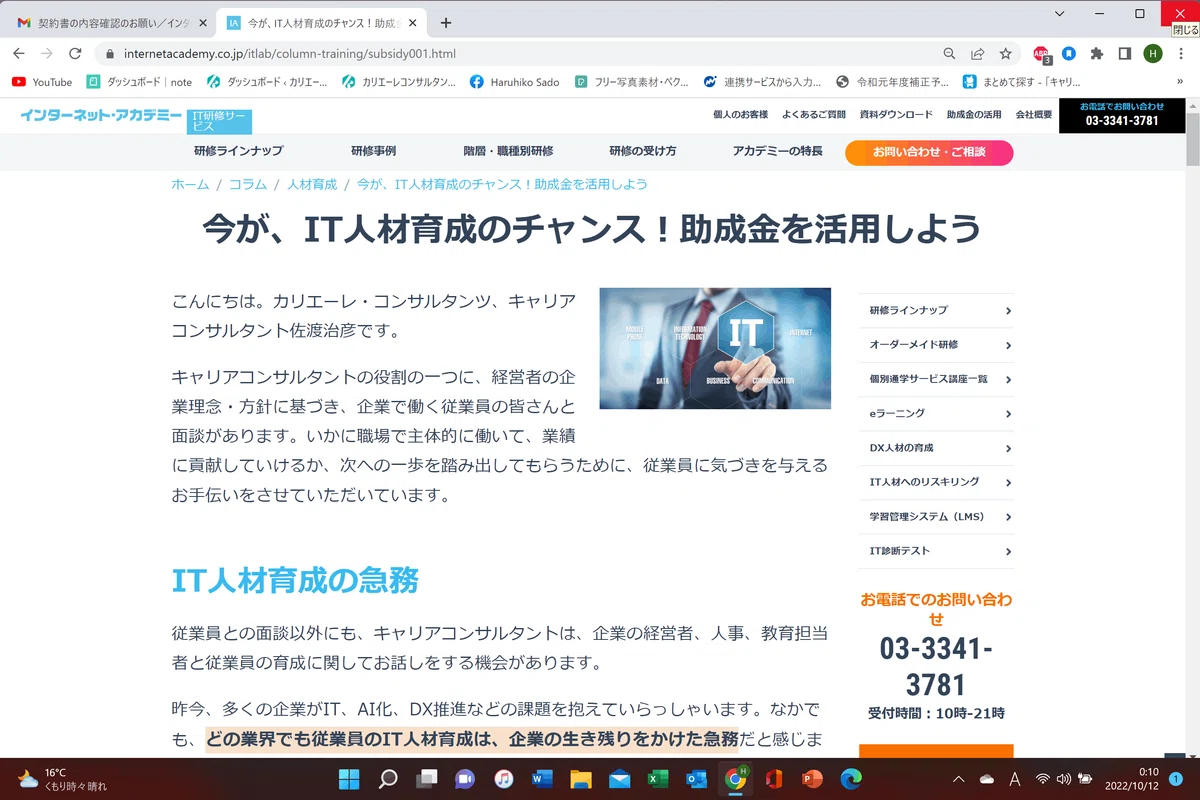This screenshot has height=800, width=1200.
Task: Open File Explorer from the taskbar
Action: click(580, 778)
